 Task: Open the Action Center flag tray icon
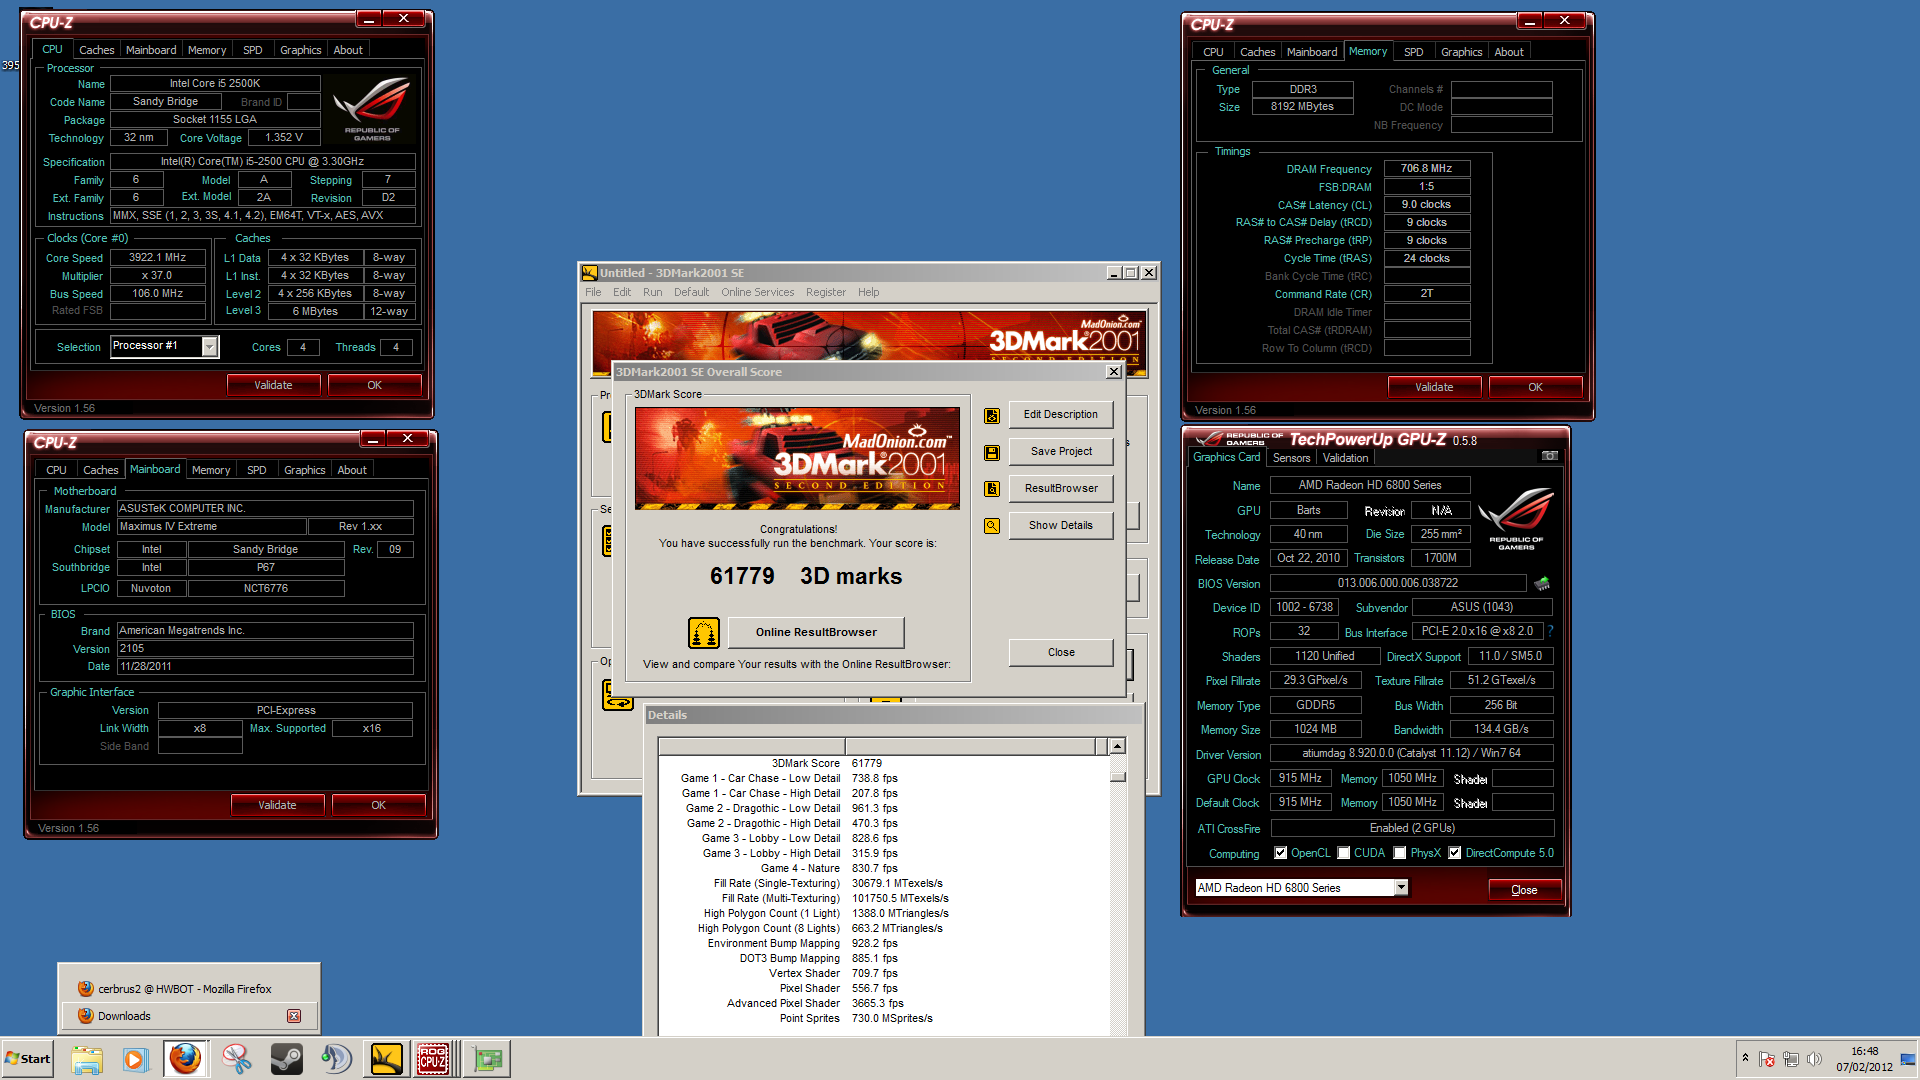pos(1767,1059)
